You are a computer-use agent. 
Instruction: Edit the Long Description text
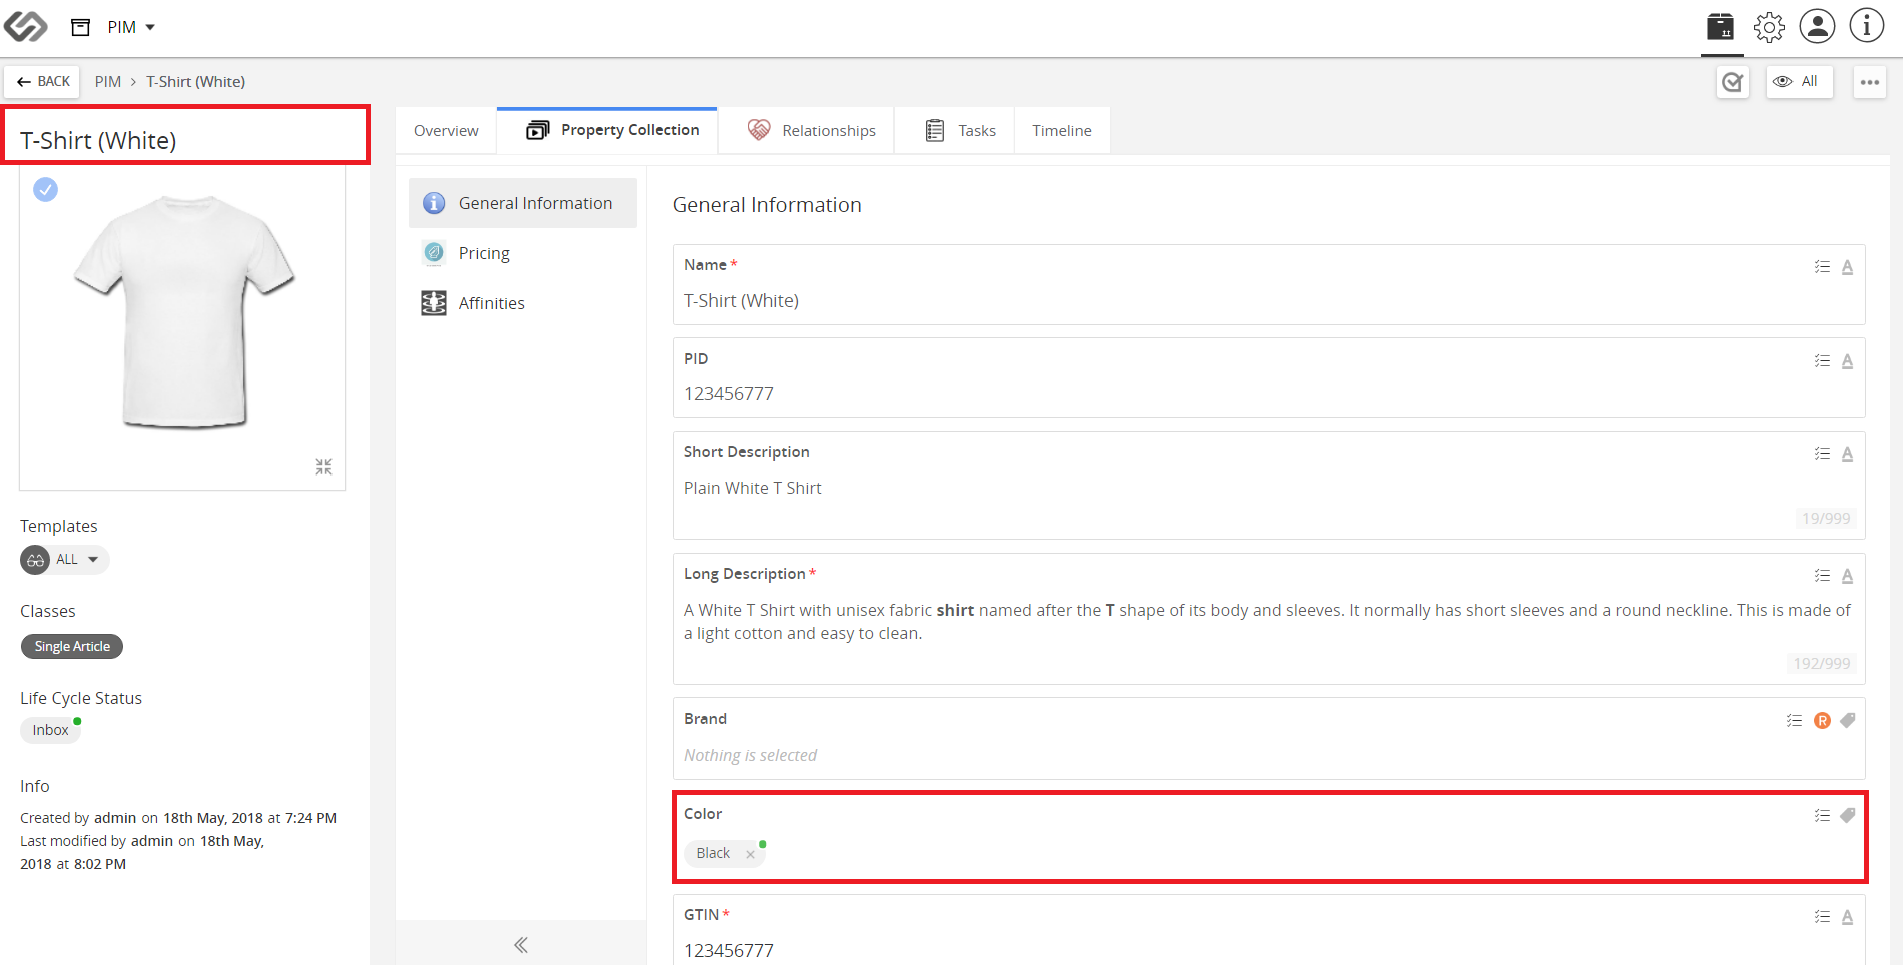coord(1269,622)
